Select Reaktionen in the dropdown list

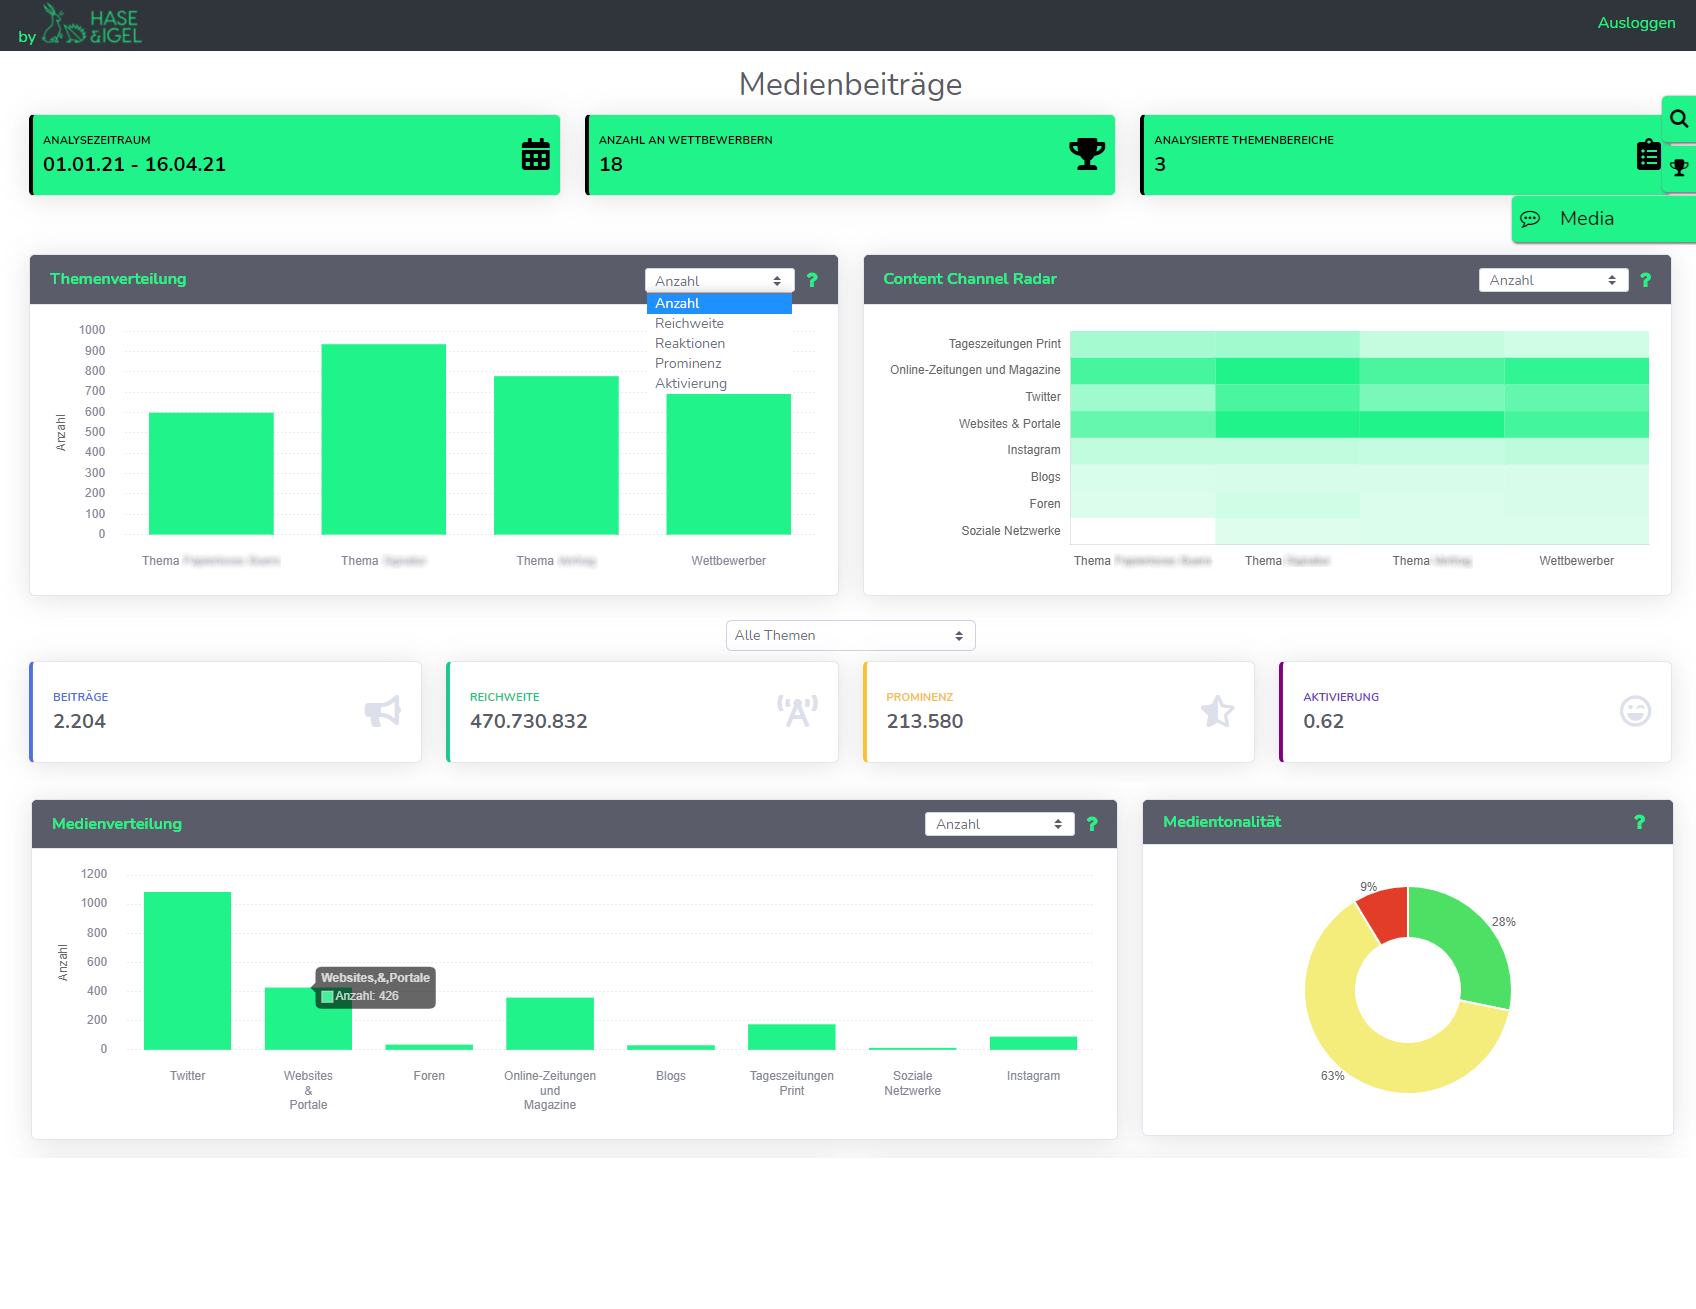point(719,343)
